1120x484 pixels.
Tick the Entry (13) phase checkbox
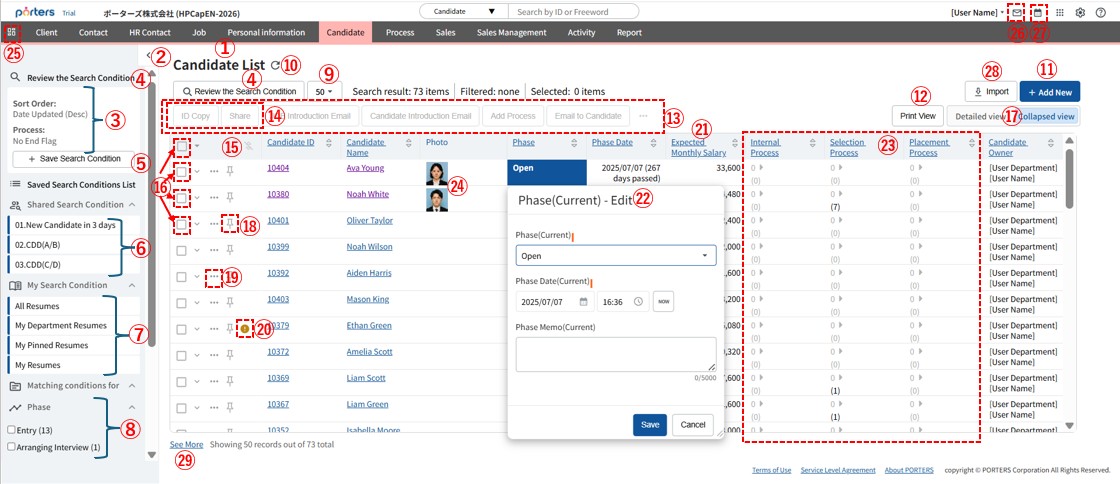(11, 430)
